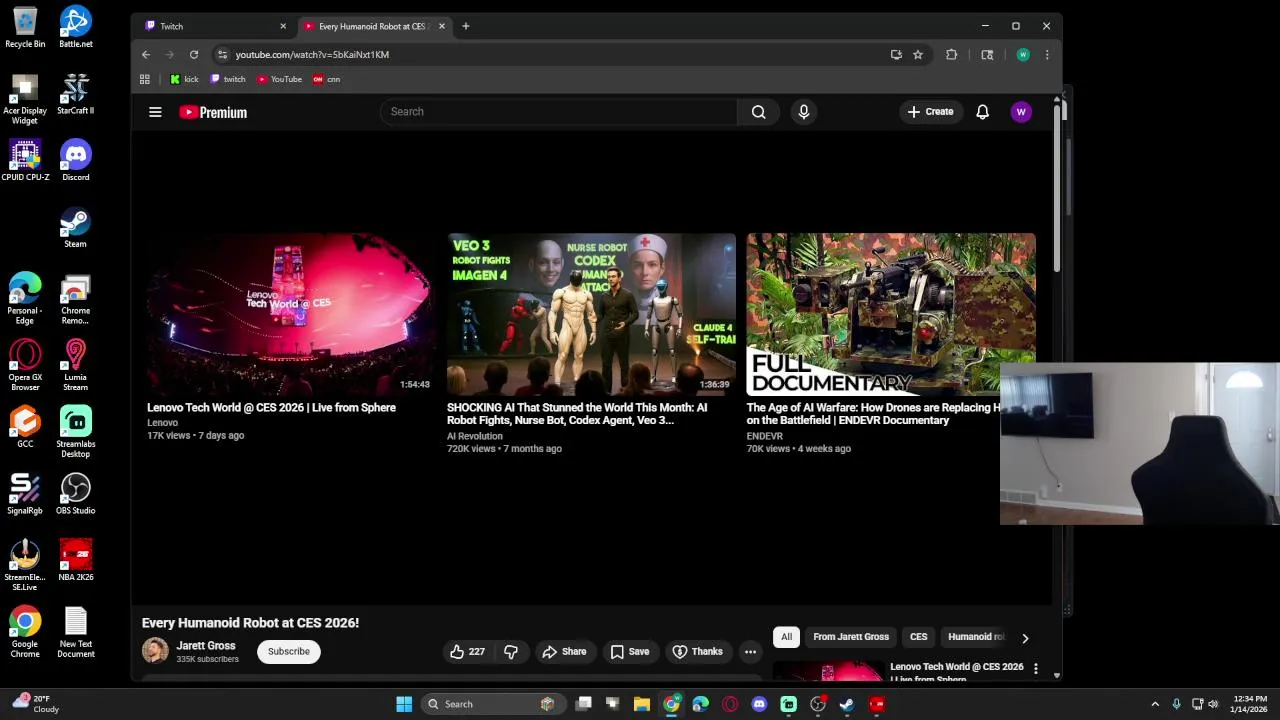The width and height of the screenshot is (1280, 720).
Task: Open StarCraft II desktop icon
Action: (76, 93)
